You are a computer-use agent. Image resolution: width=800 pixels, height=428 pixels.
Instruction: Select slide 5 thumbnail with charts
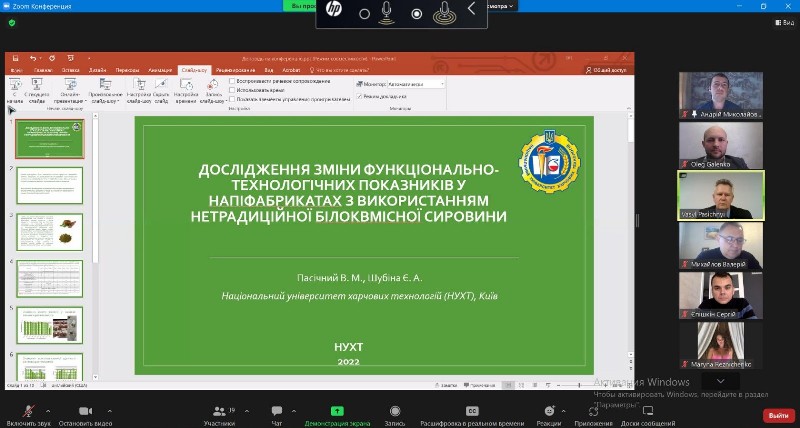click(49, 325)
